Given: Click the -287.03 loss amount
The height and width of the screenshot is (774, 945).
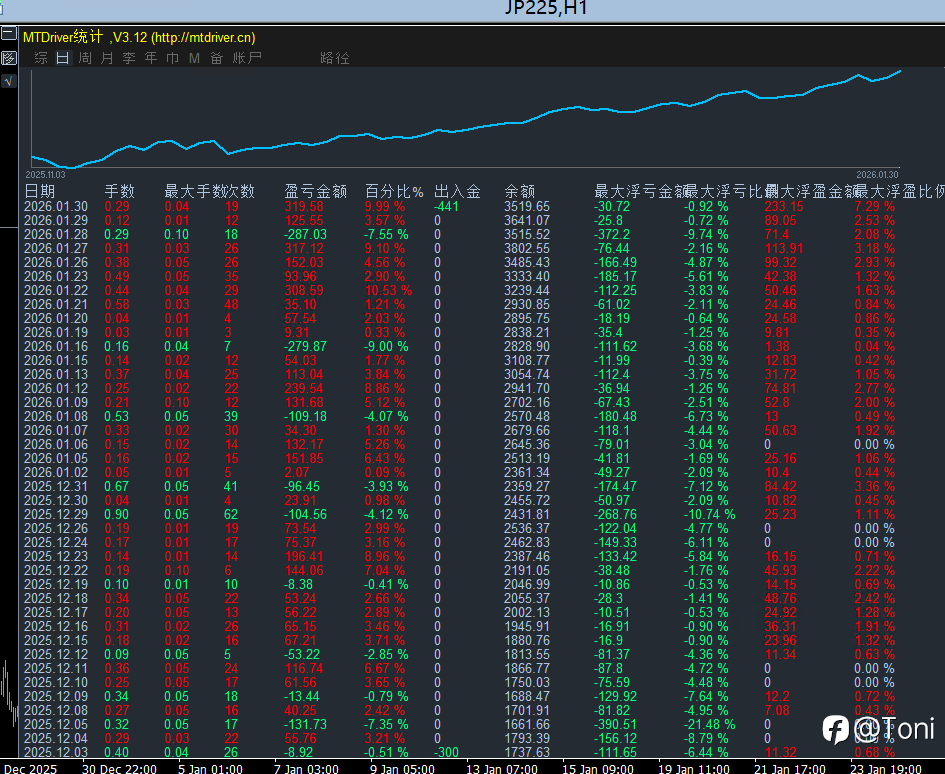Looking at the screenshot, I should 306,234.
